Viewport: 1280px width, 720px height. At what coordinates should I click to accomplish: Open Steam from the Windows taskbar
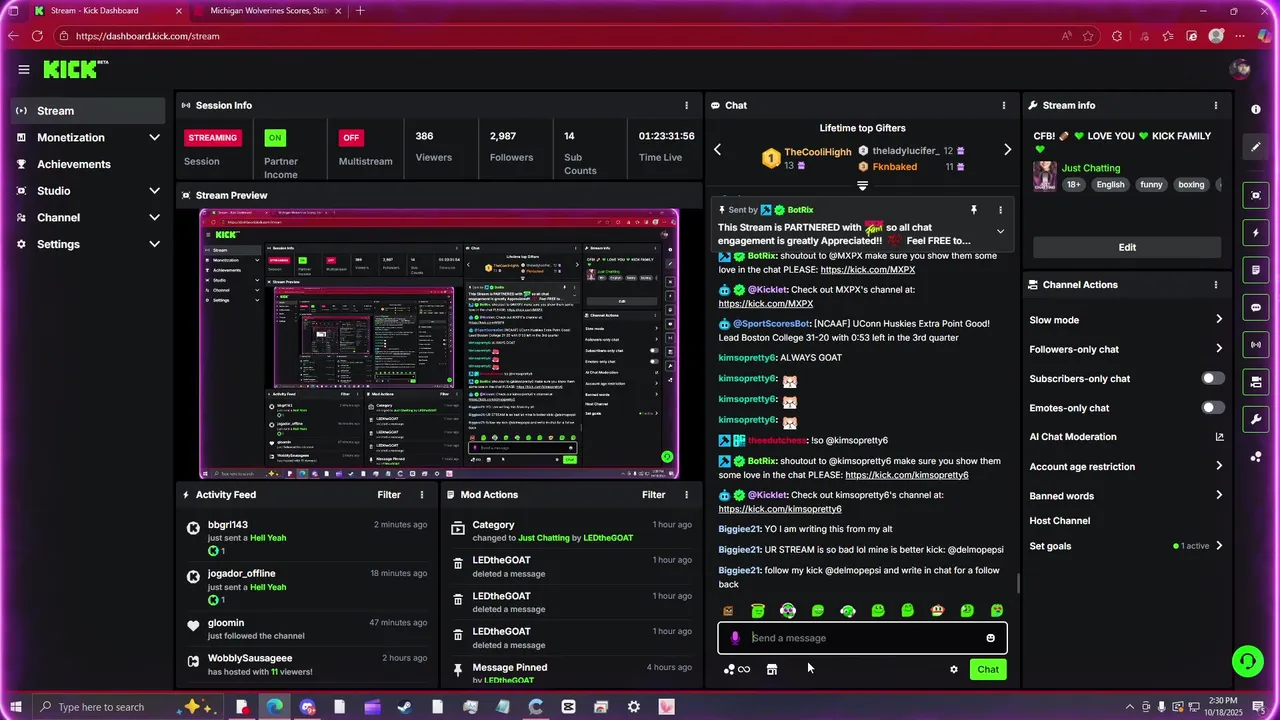coord(404,707)
